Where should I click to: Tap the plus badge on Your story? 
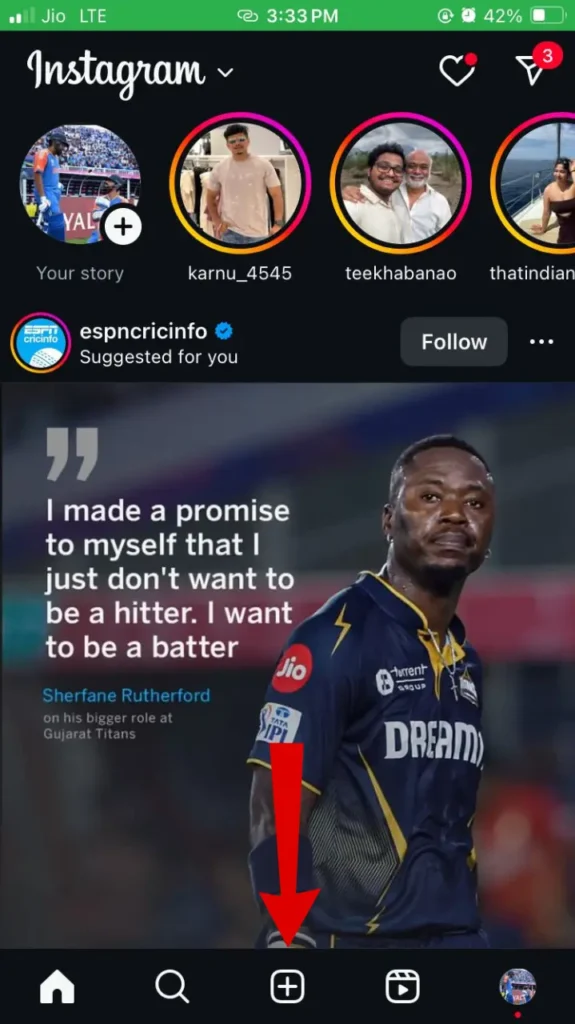click(x=122, y=227)
